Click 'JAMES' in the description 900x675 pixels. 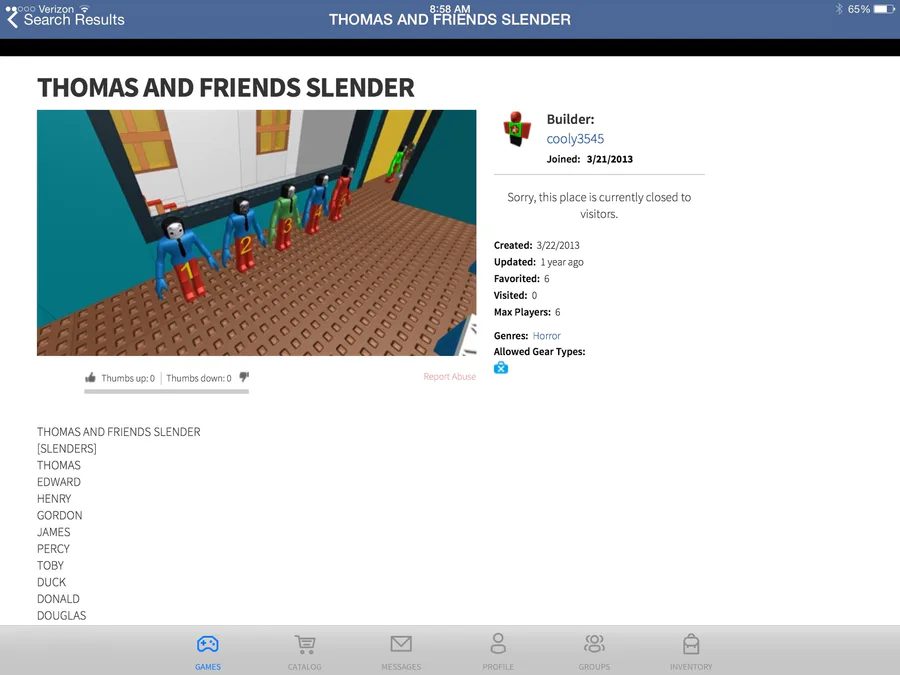coord(54,532)
